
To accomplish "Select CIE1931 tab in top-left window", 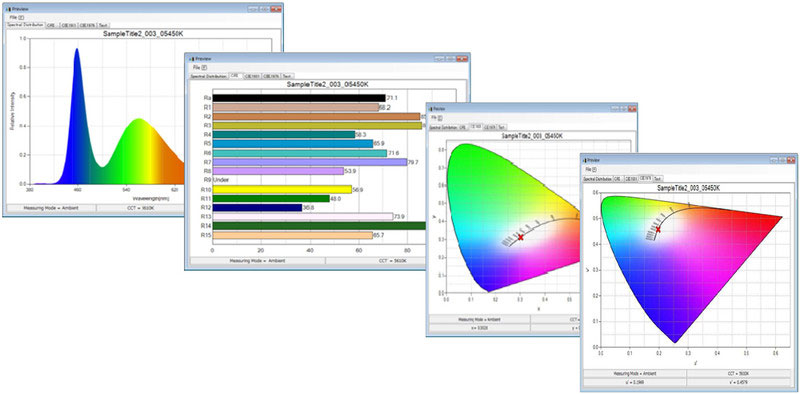I will point(68,24).
